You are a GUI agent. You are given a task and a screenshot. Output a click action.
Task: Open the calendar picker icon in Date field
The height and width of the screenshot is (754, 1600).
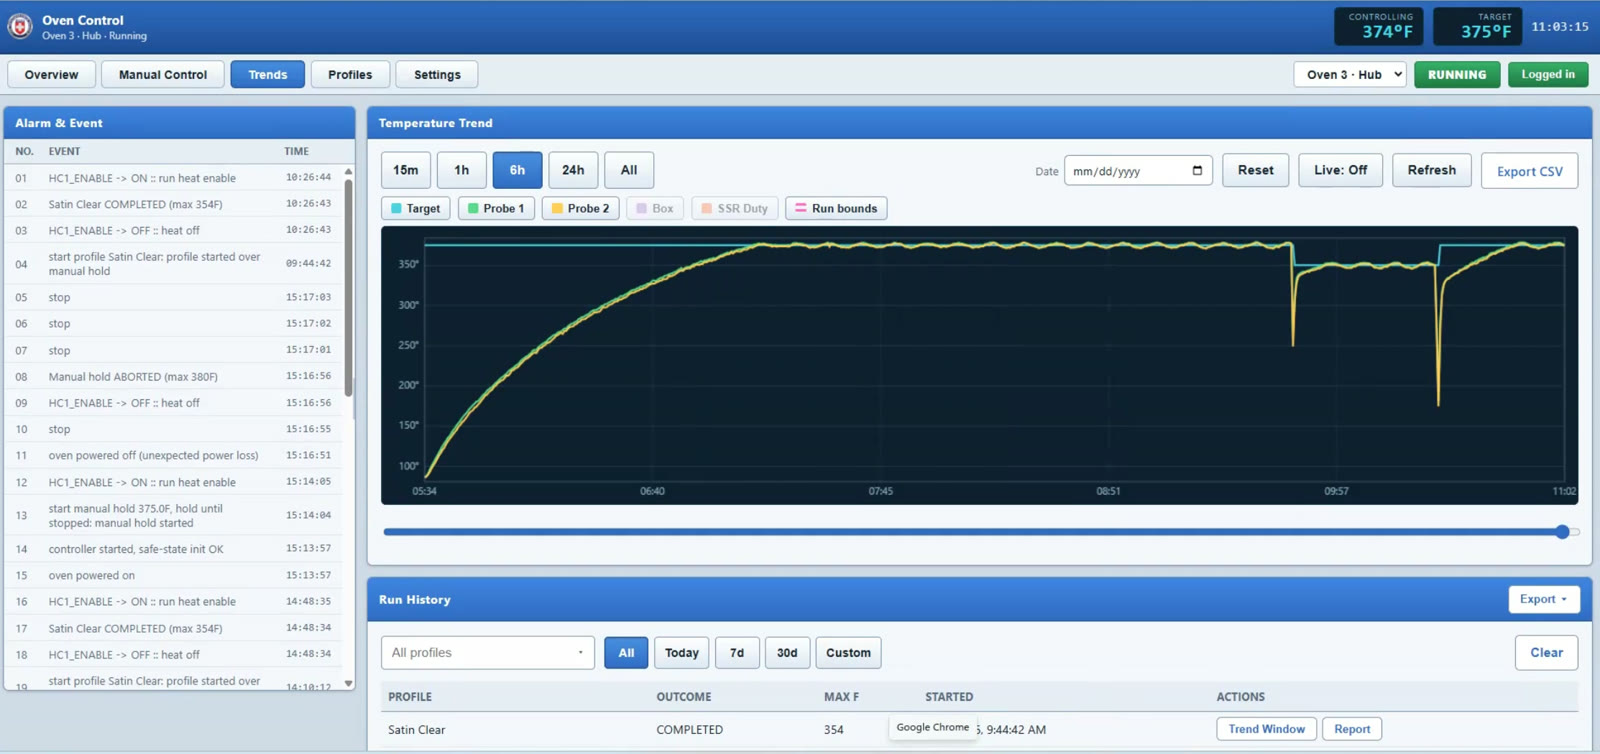[x=1197, y=171]
